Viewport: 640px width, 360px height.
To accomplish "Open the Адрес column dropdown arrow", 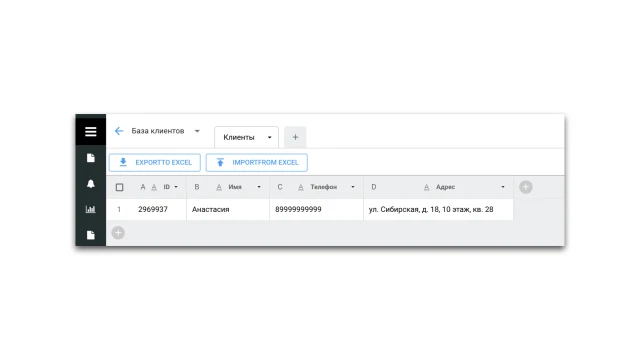I will click(503, 187).
